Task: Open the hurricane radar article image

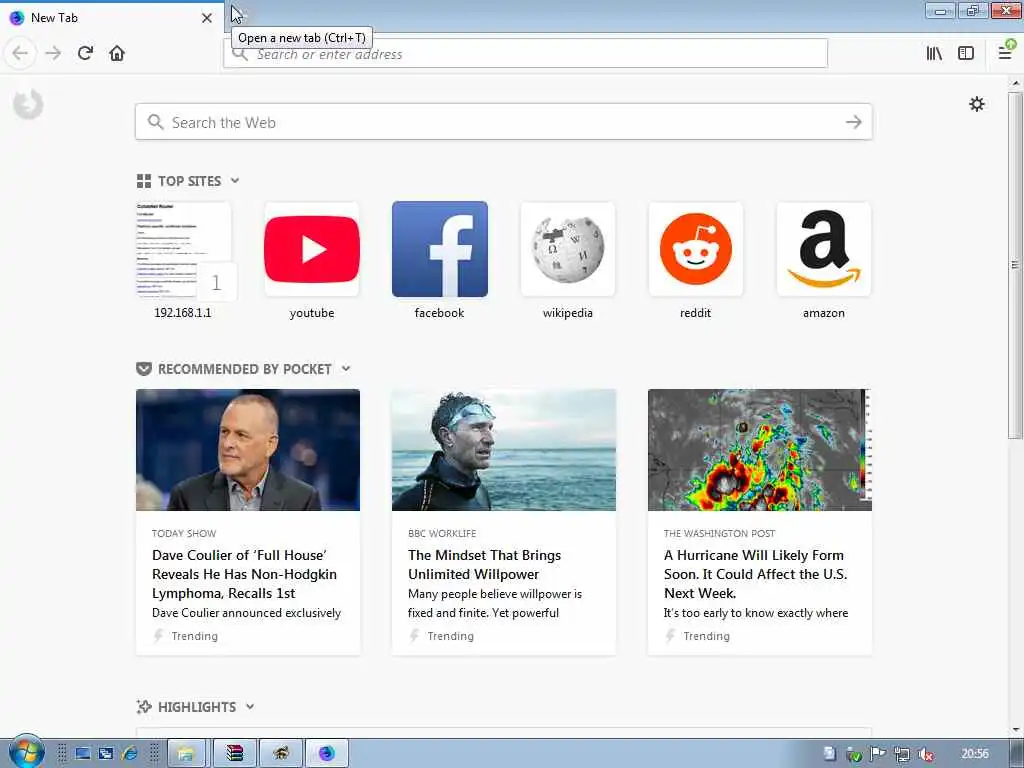Action: pyautogui.click(x=760, y=450)
